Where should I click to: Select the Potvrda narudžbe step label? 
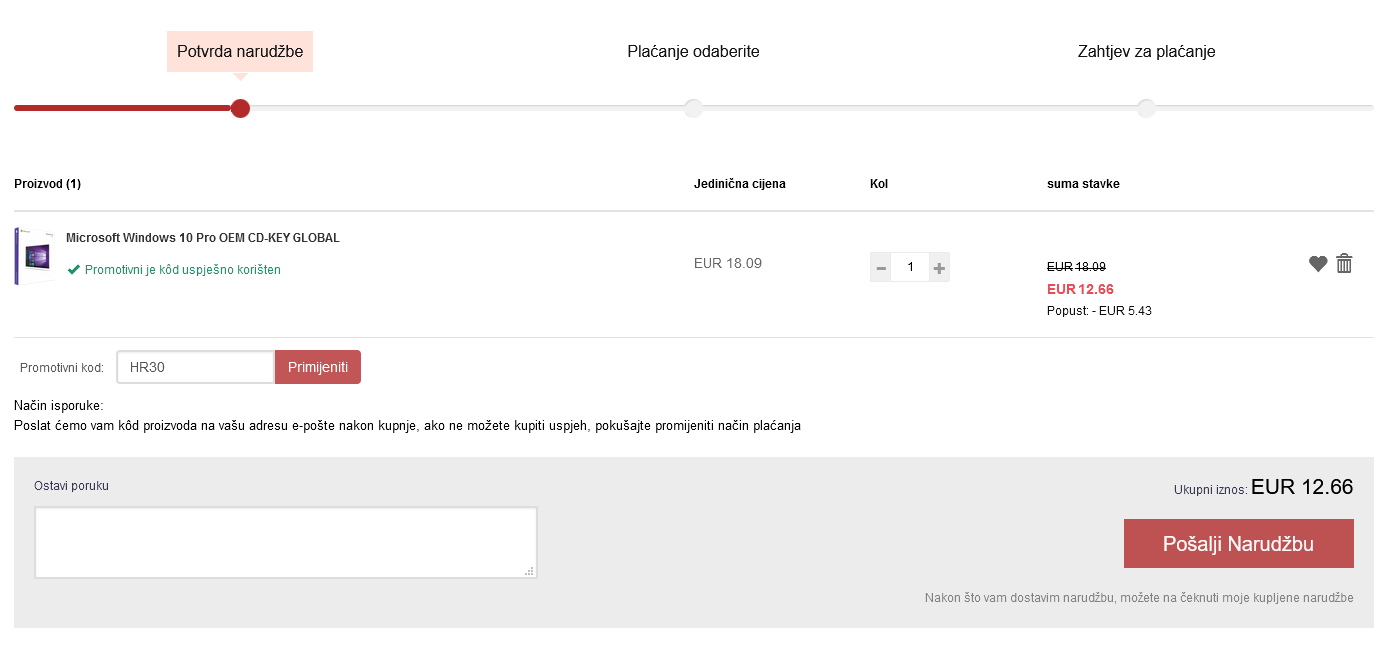(x=240, y=51)
